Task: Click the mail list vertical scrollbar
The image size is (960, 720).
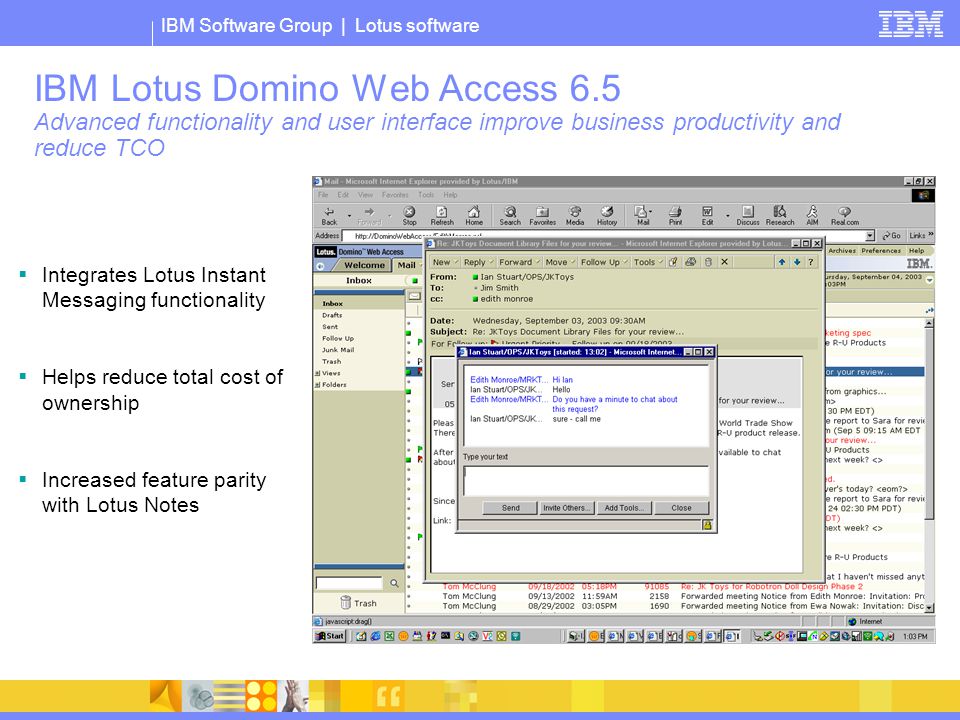Action: 929,465
